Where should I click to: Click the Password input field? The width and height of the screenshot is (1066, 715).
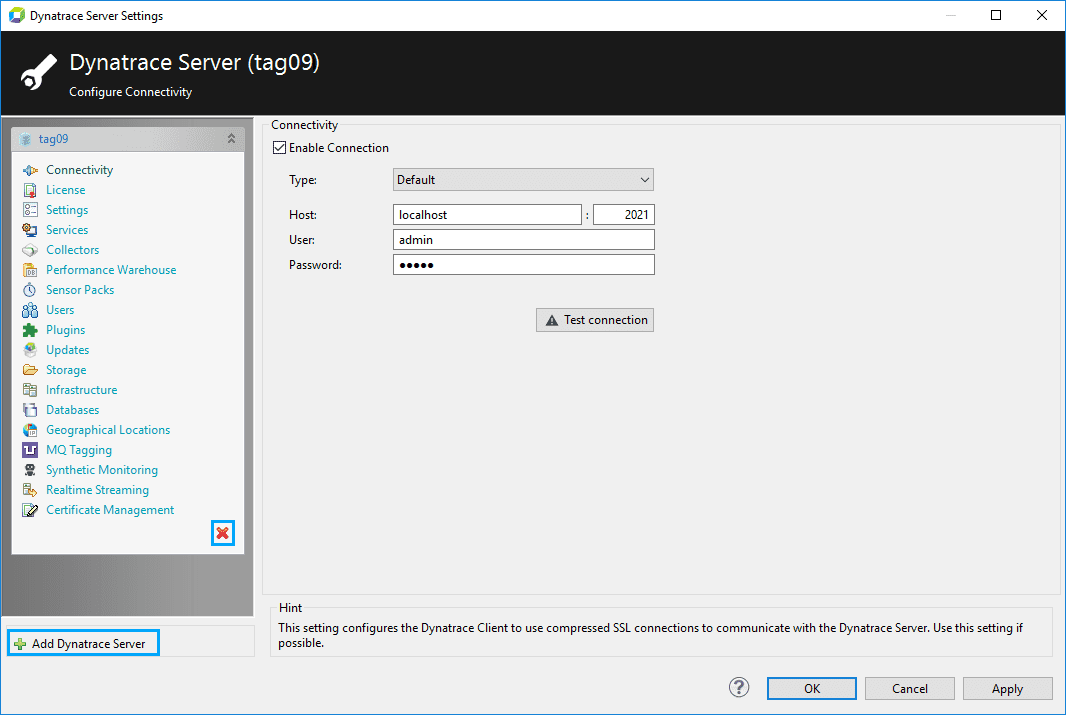(523, 265)
